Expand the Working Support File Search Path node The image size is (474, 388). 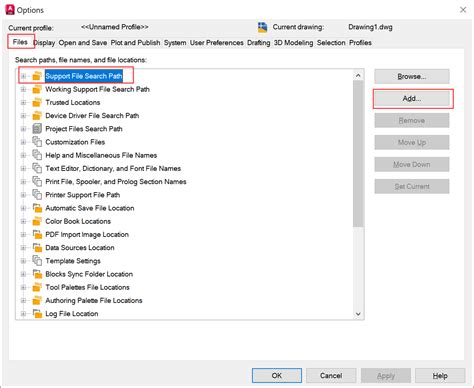coord(23,89)
